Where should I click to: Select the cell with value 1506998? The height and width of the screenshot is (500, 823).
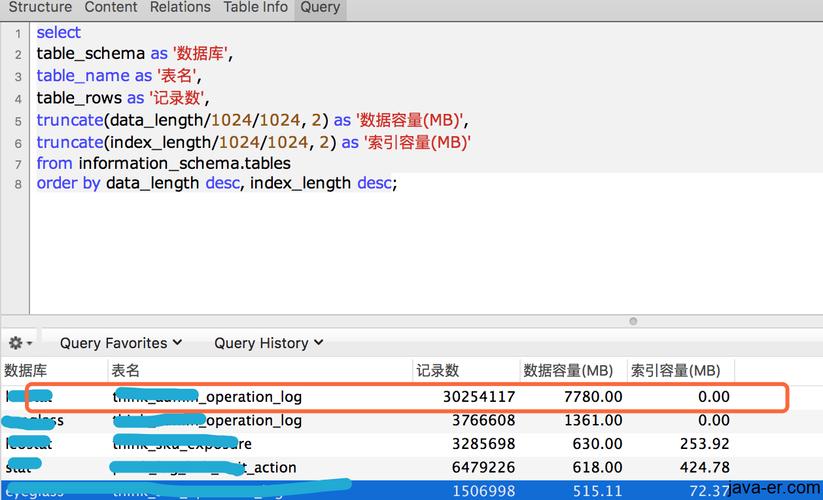(x=483, y=491)
